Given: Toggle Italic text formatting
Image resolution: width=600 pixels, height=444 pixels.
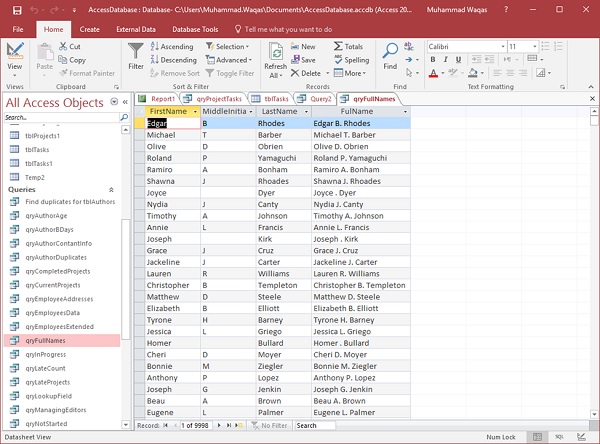Looking at the screenshot, I should pyautogui.click(x=444, y=59).
